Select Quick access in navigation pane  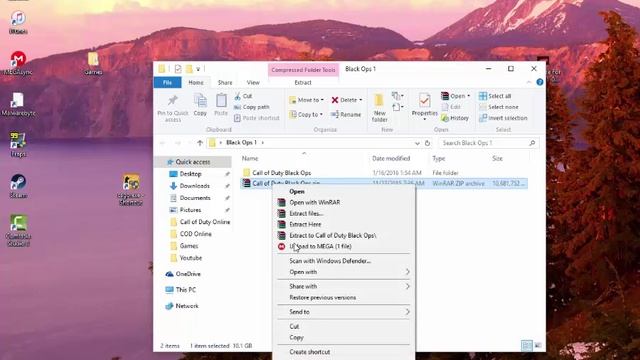tap(193, 162)
